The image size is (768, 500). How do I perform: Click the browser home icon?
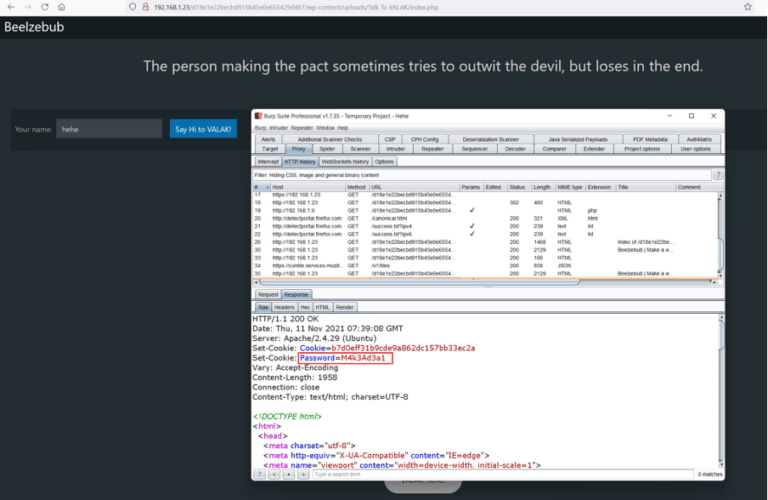point(61,7)
